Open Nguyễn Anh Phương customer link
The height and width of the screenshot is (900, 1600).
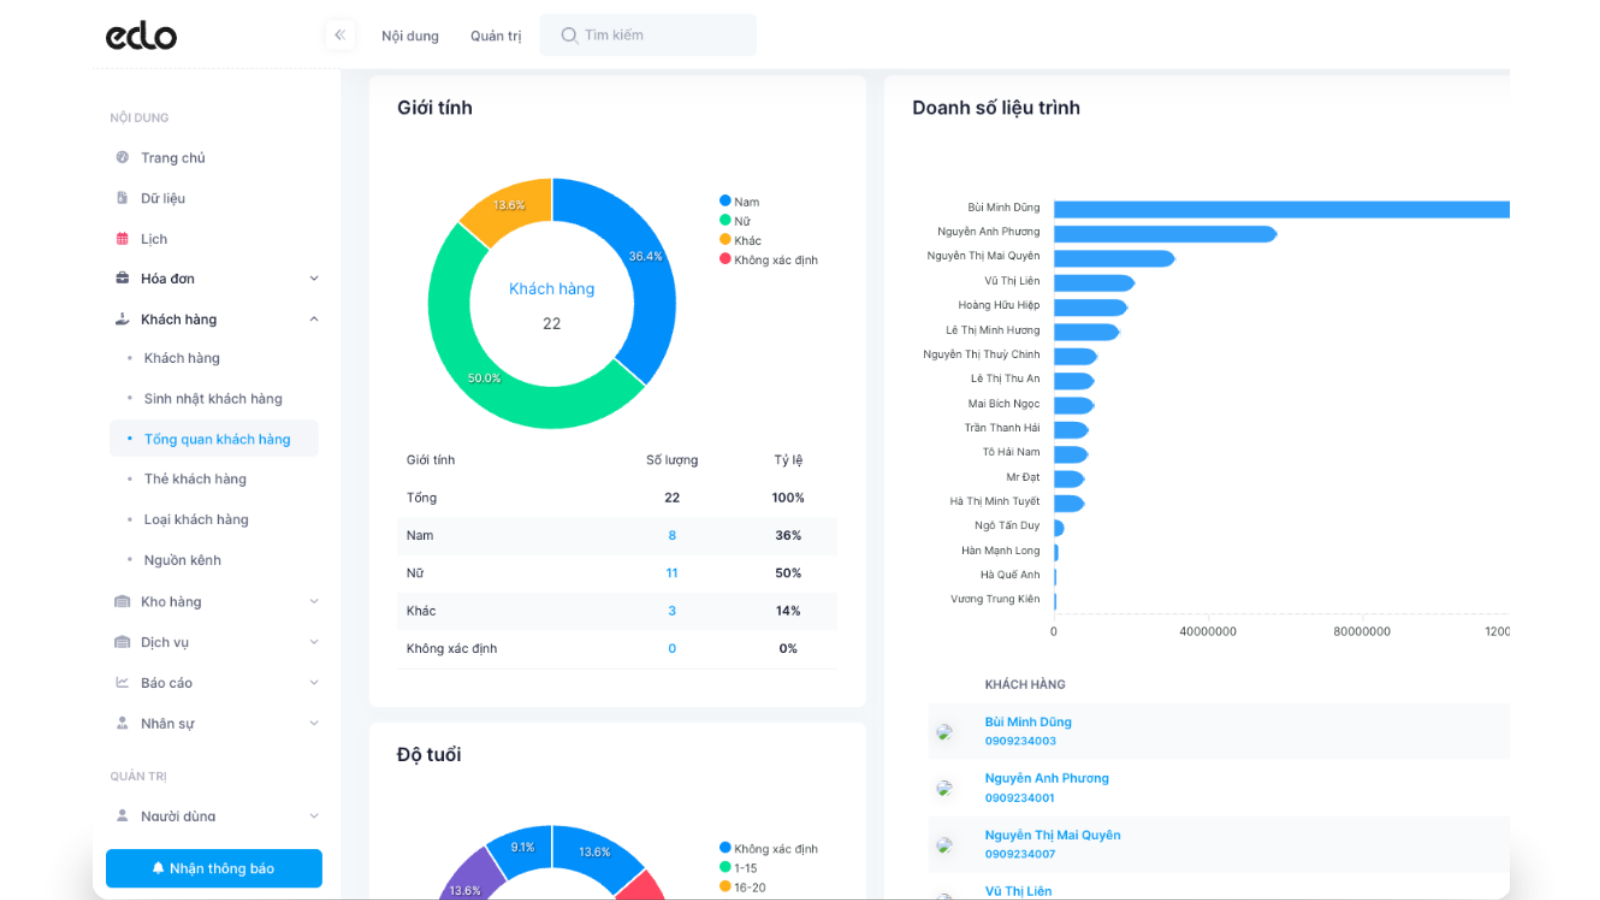pos(1046,778)
